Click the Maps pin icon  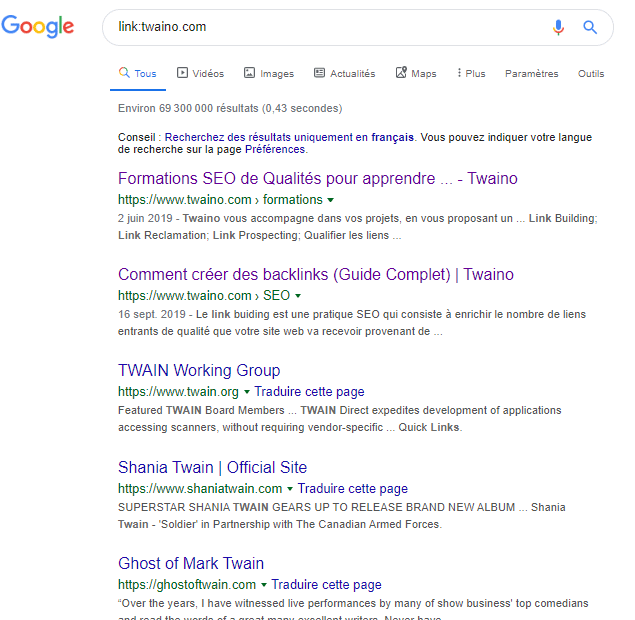(x=401, y=72)
